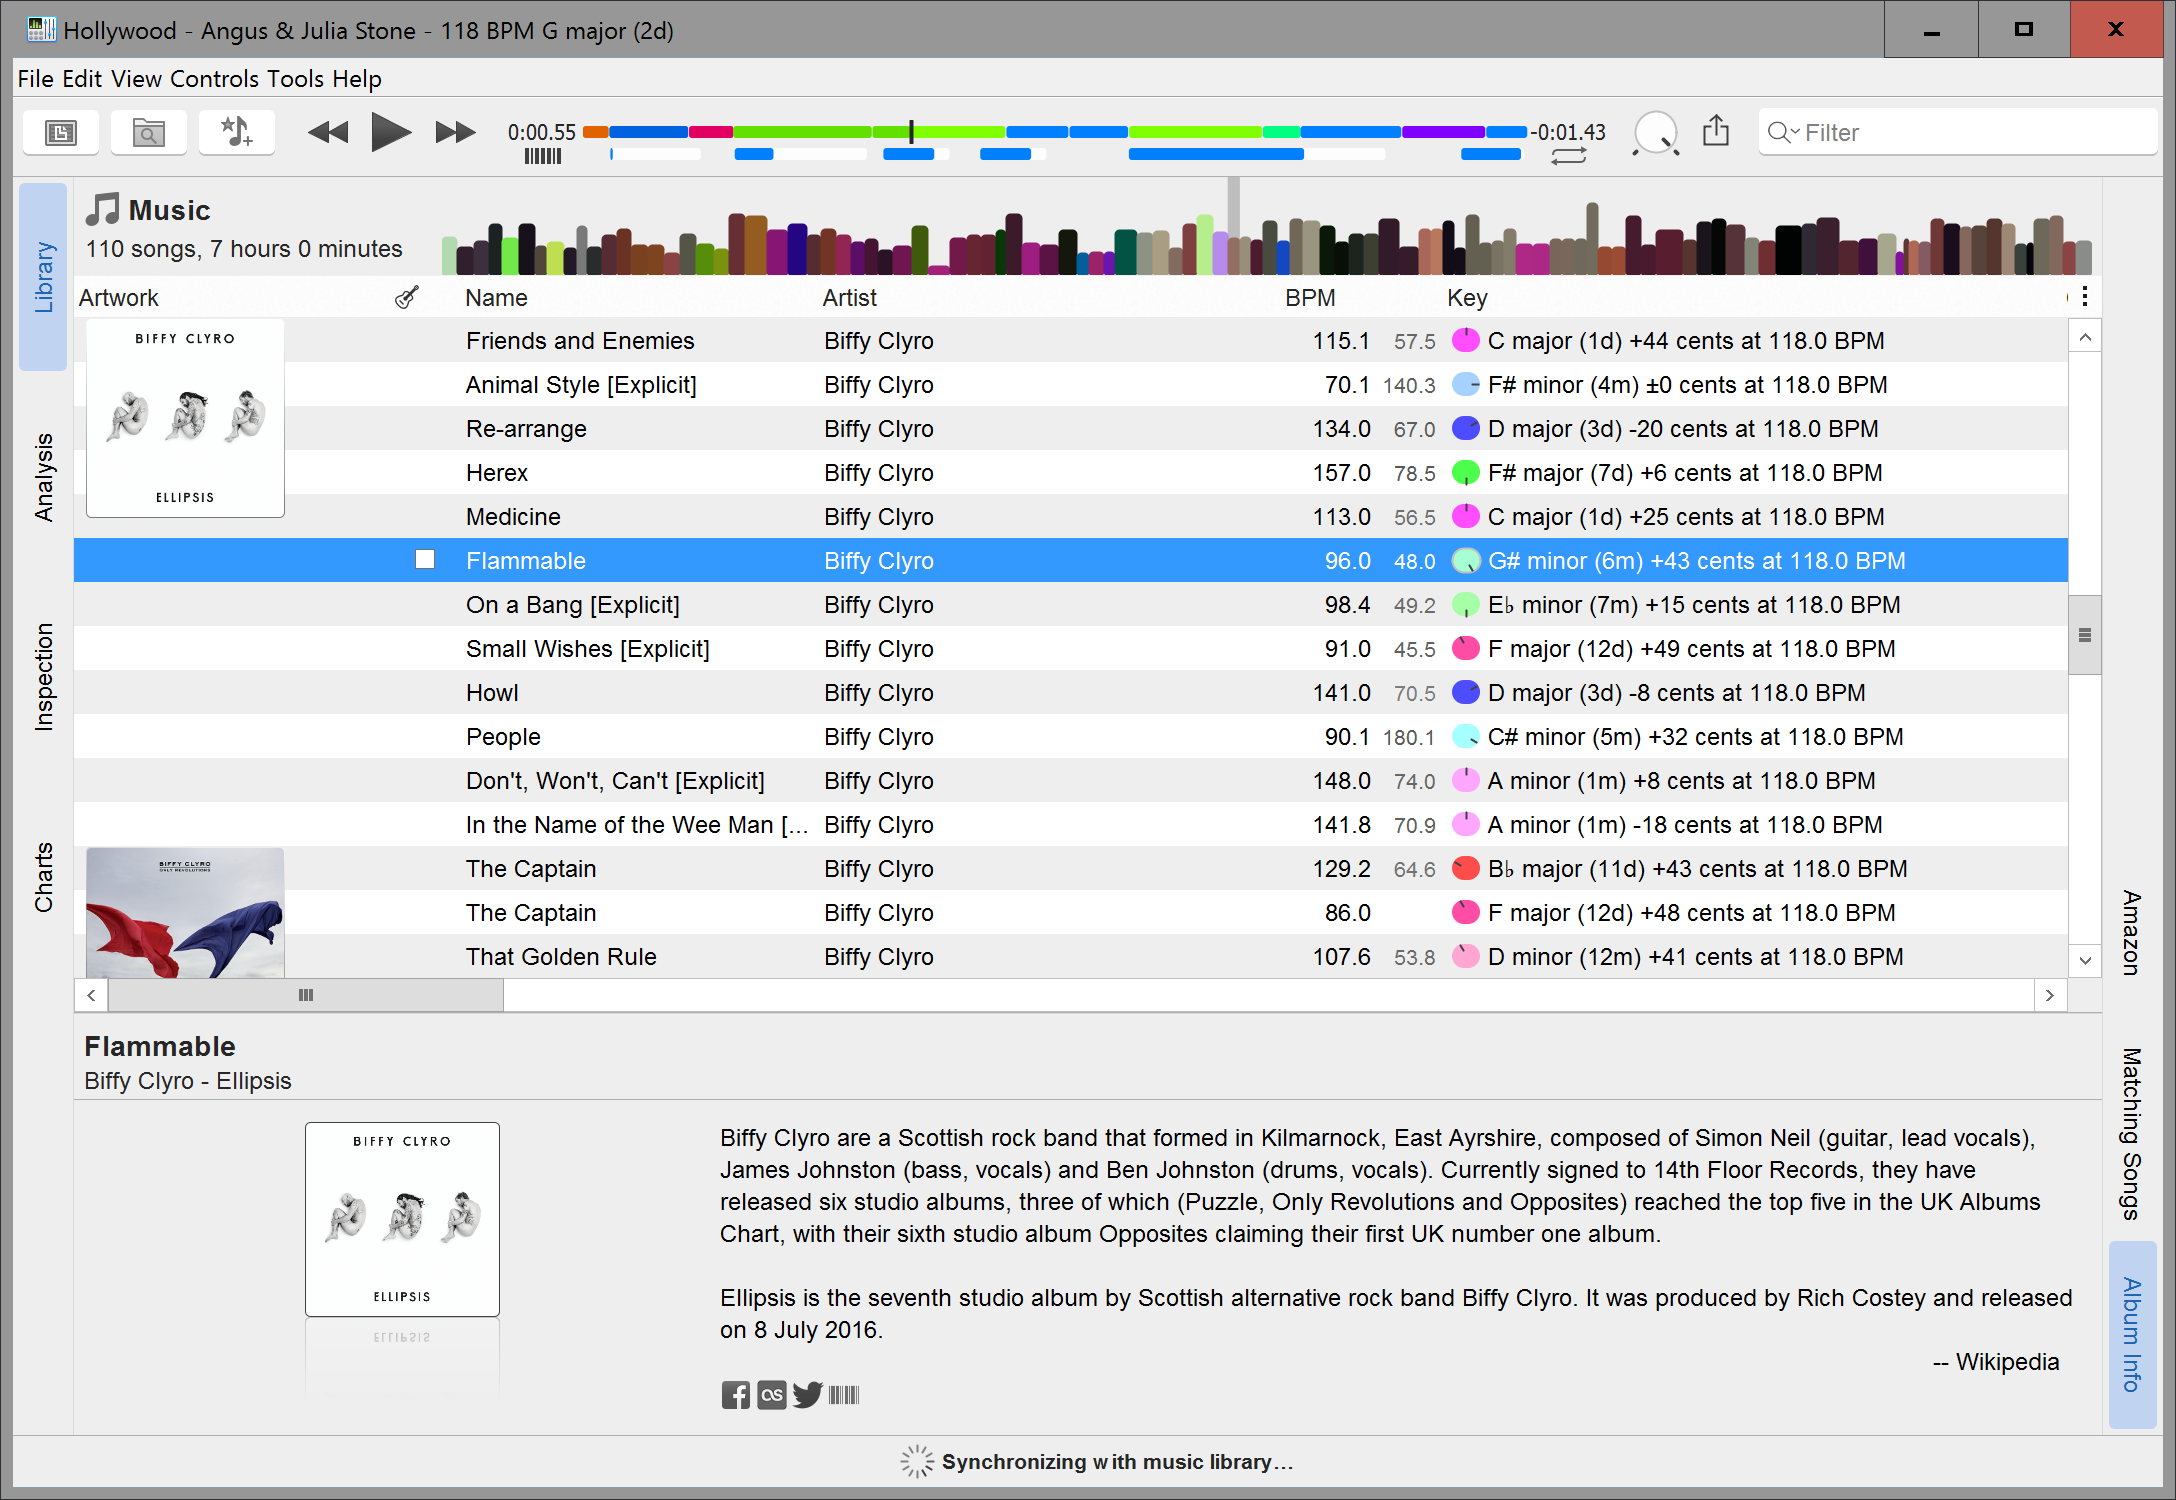This screenshot has width=2176, height=1500.
Task: Click key color dot for The Captain 129.2
Action: (x=1465, y=868)
